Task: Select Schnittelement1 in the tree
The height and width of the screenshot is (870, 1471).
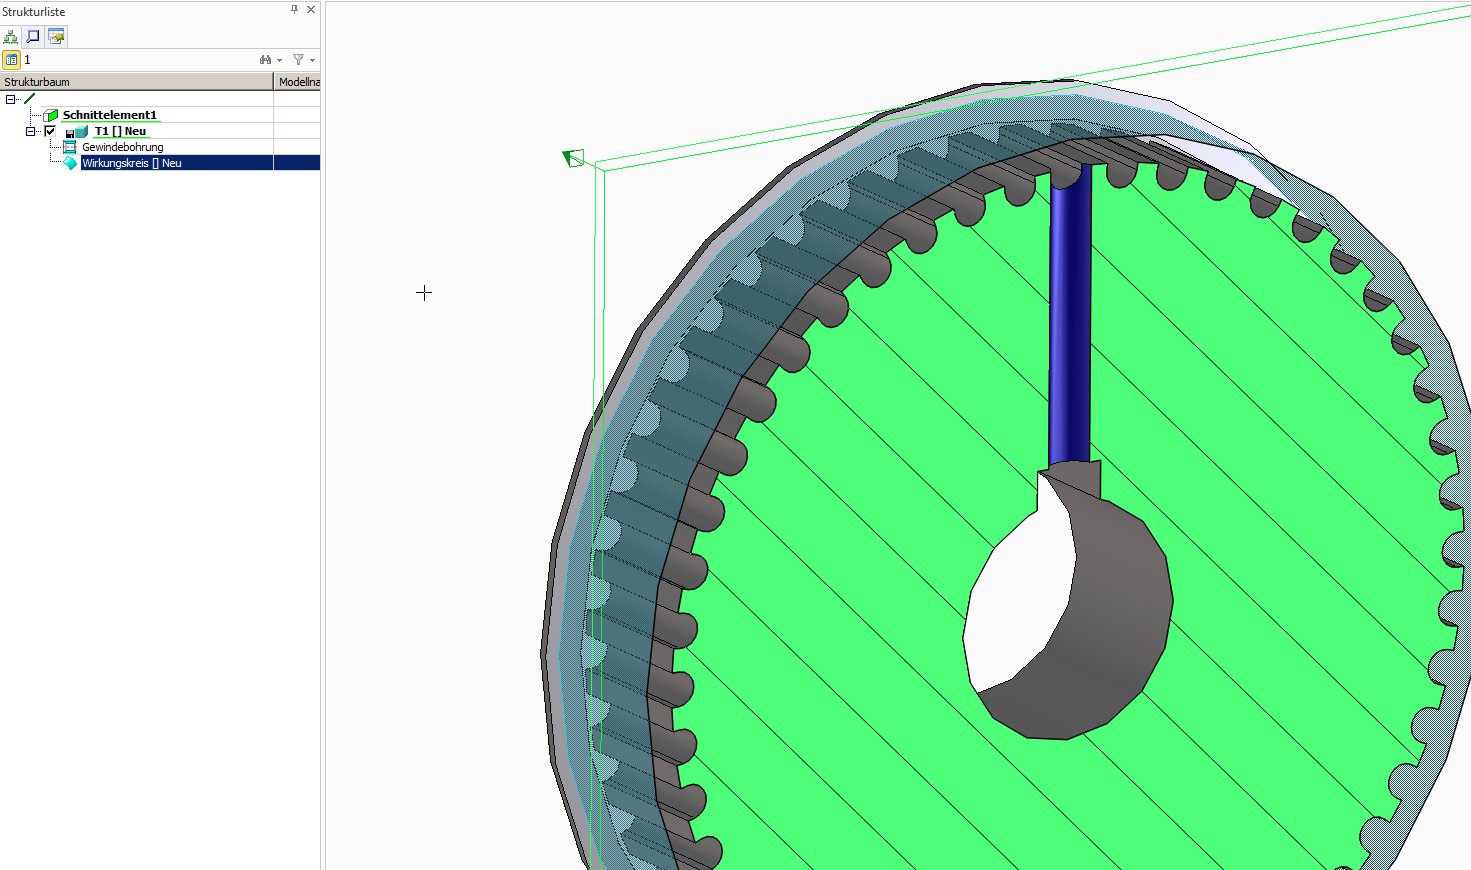Action: tap(110, 115)
